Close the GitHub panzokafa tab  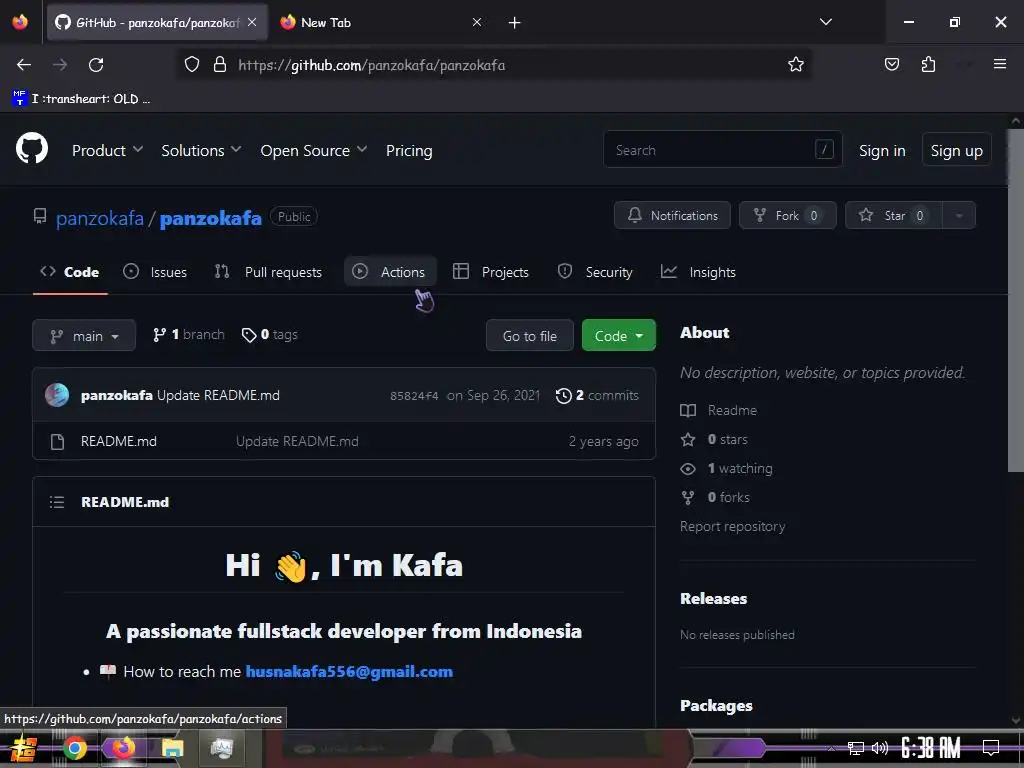pyautogui.click(x=252, y=22)
